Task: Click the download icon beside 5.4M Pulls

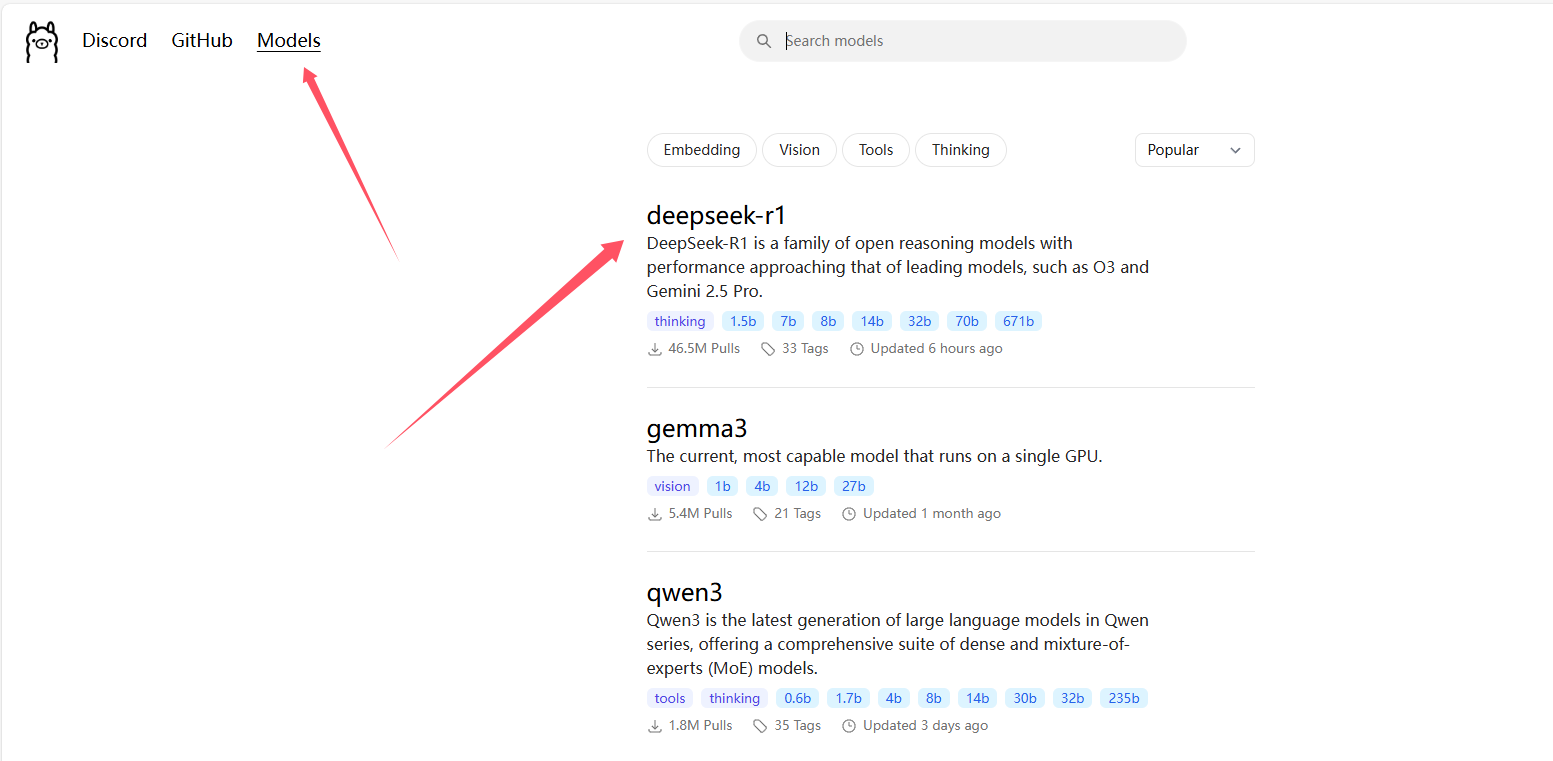Action: pos(655,514)
